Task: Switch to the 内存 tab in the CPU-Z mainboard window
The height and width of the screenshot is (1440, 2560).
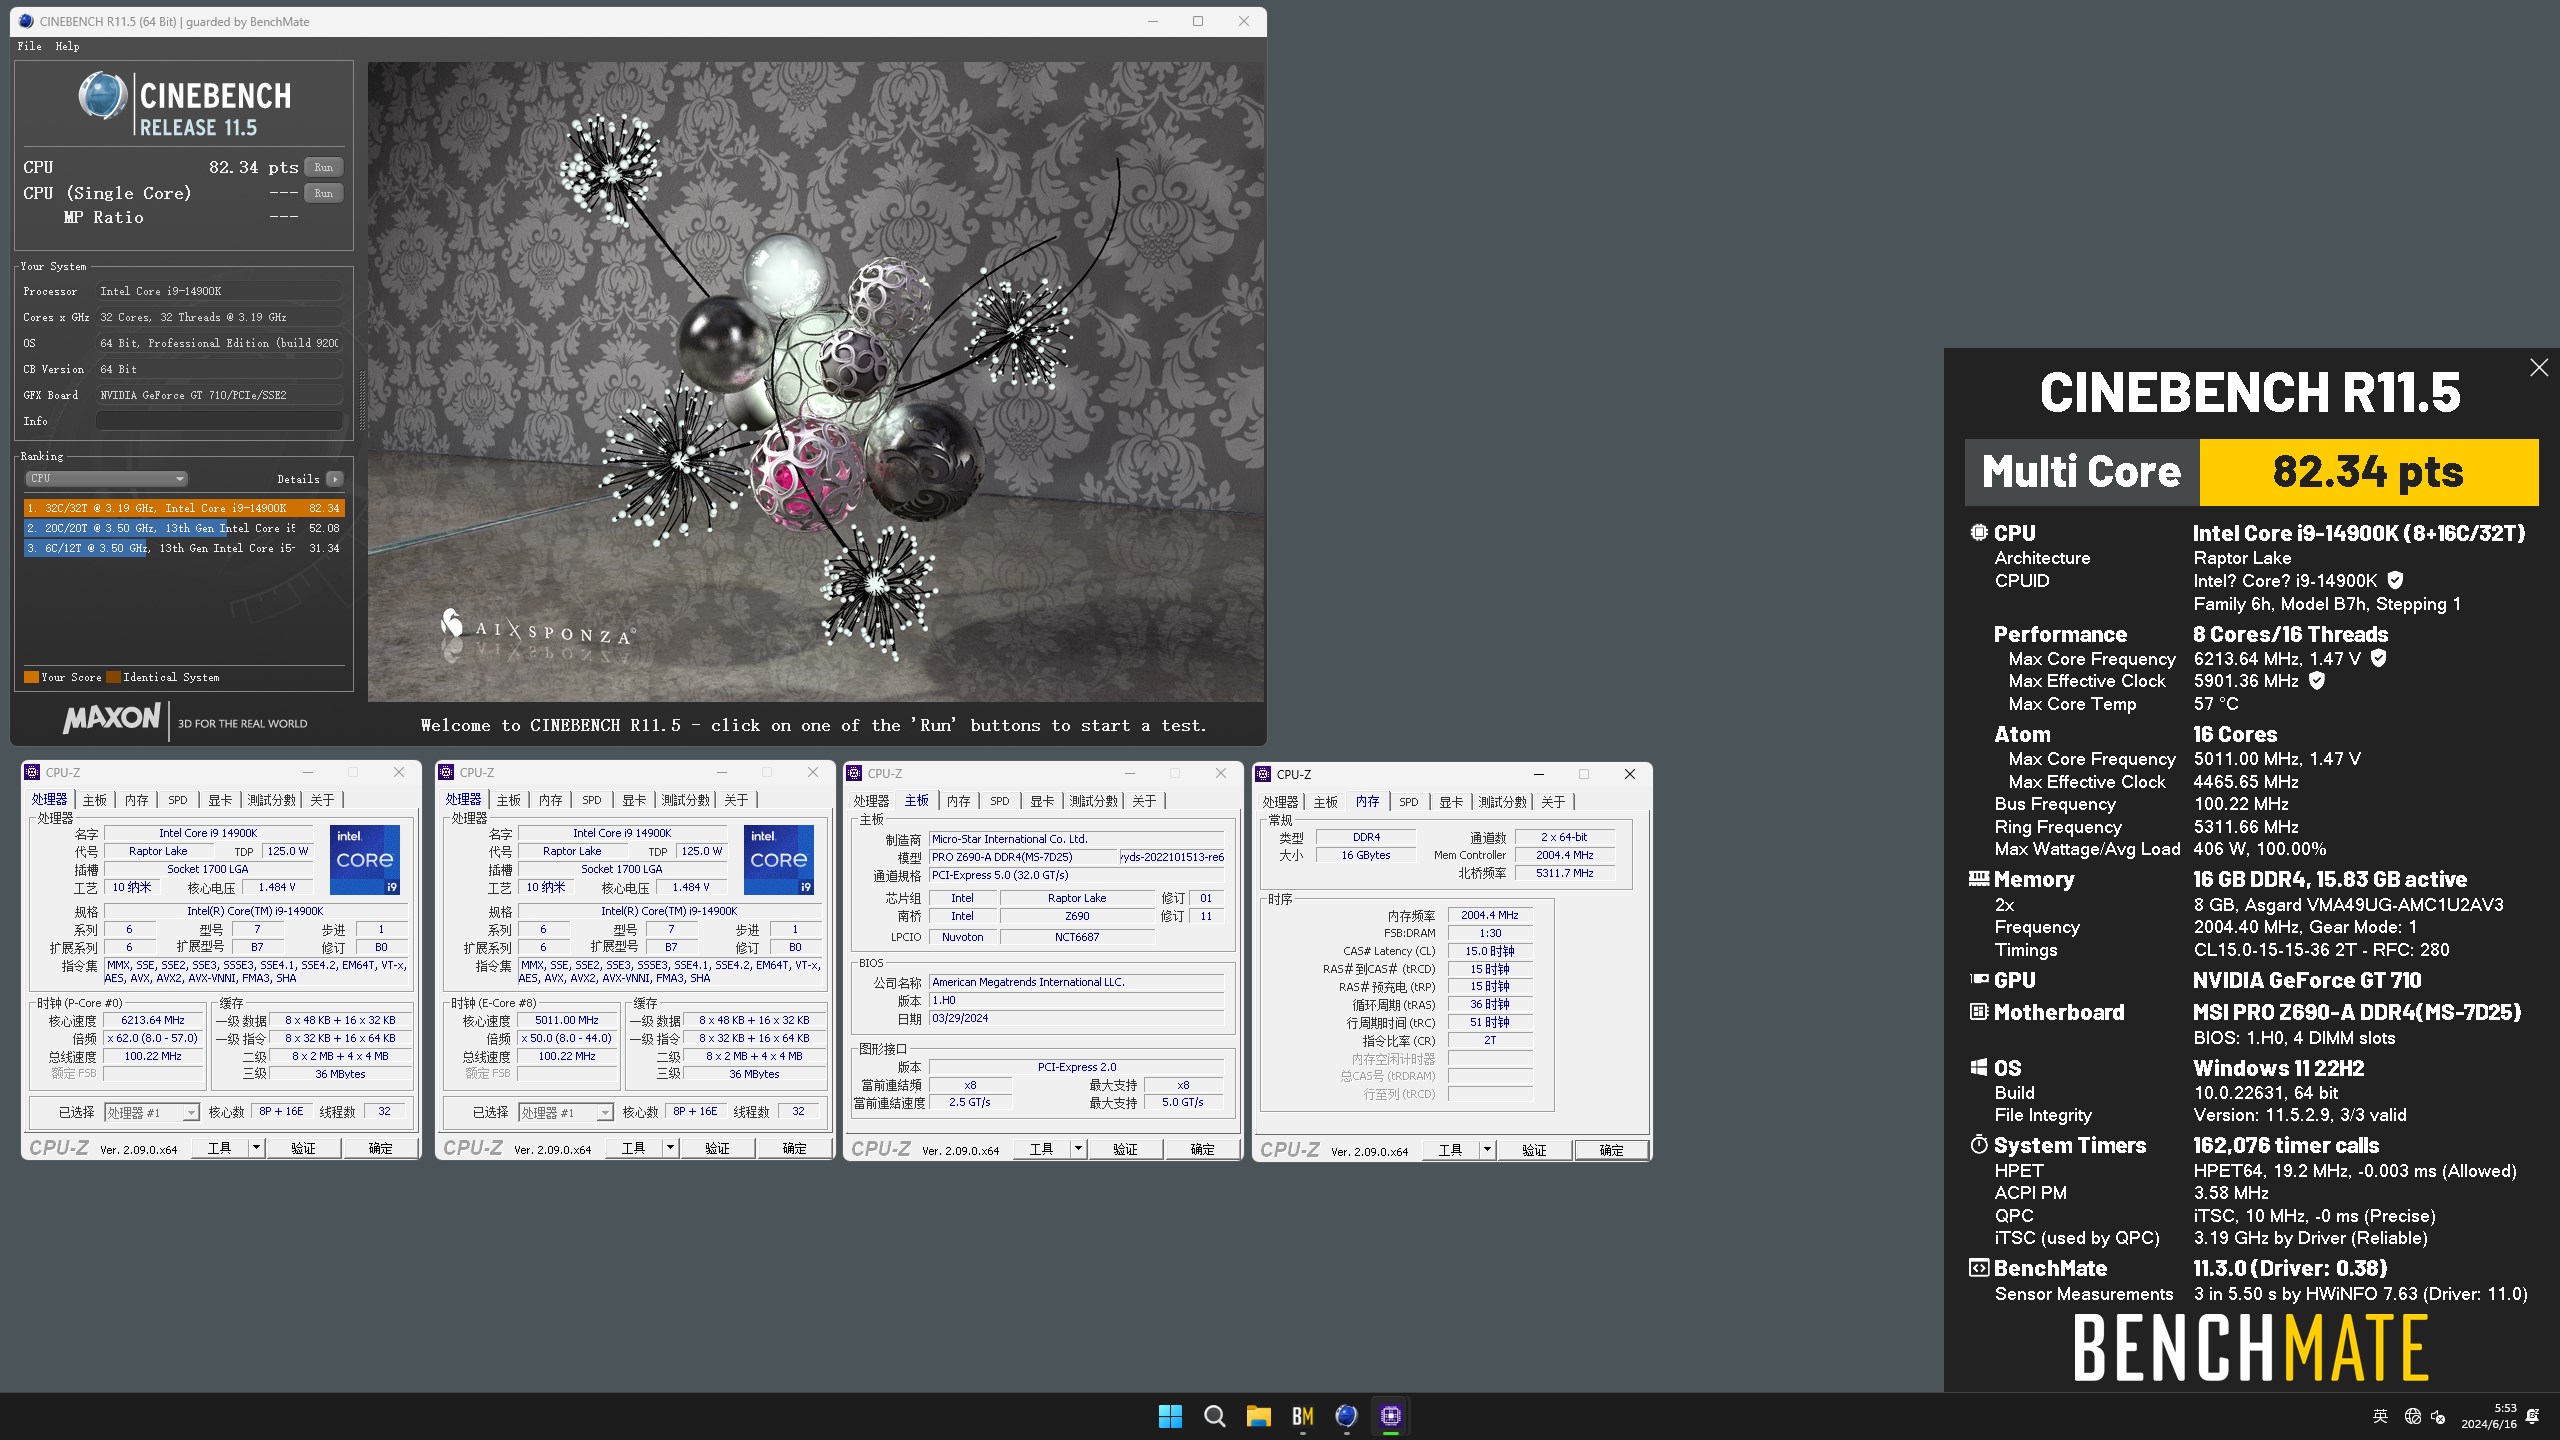Action: coord(958,801)
